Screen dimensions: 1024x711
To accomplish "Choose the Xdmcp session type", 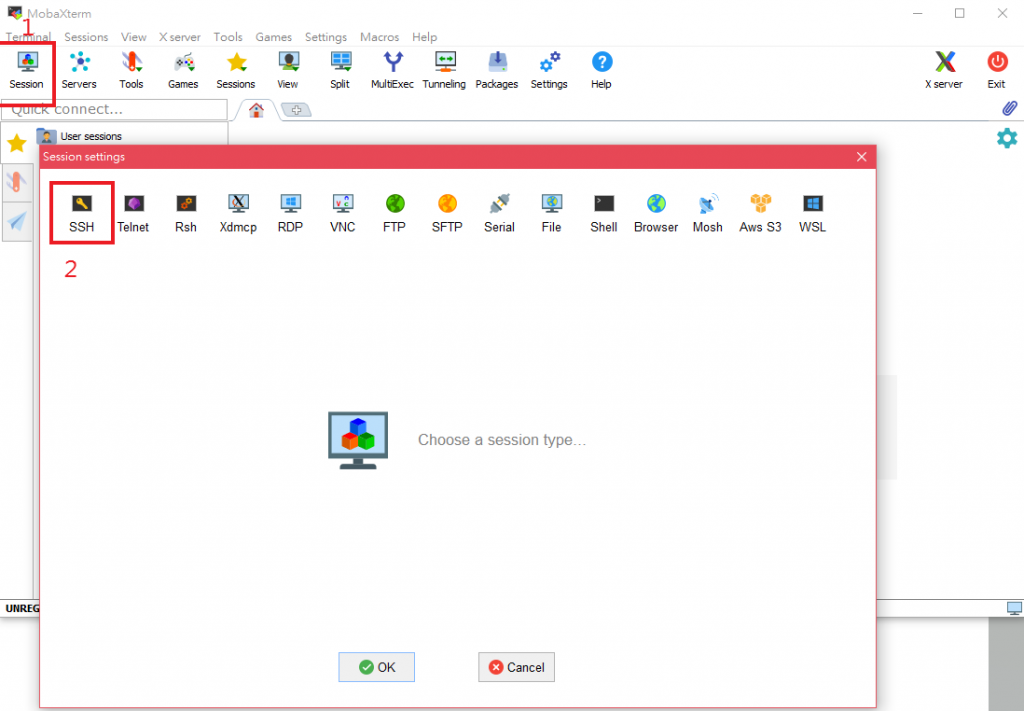I will click(238, 213).
